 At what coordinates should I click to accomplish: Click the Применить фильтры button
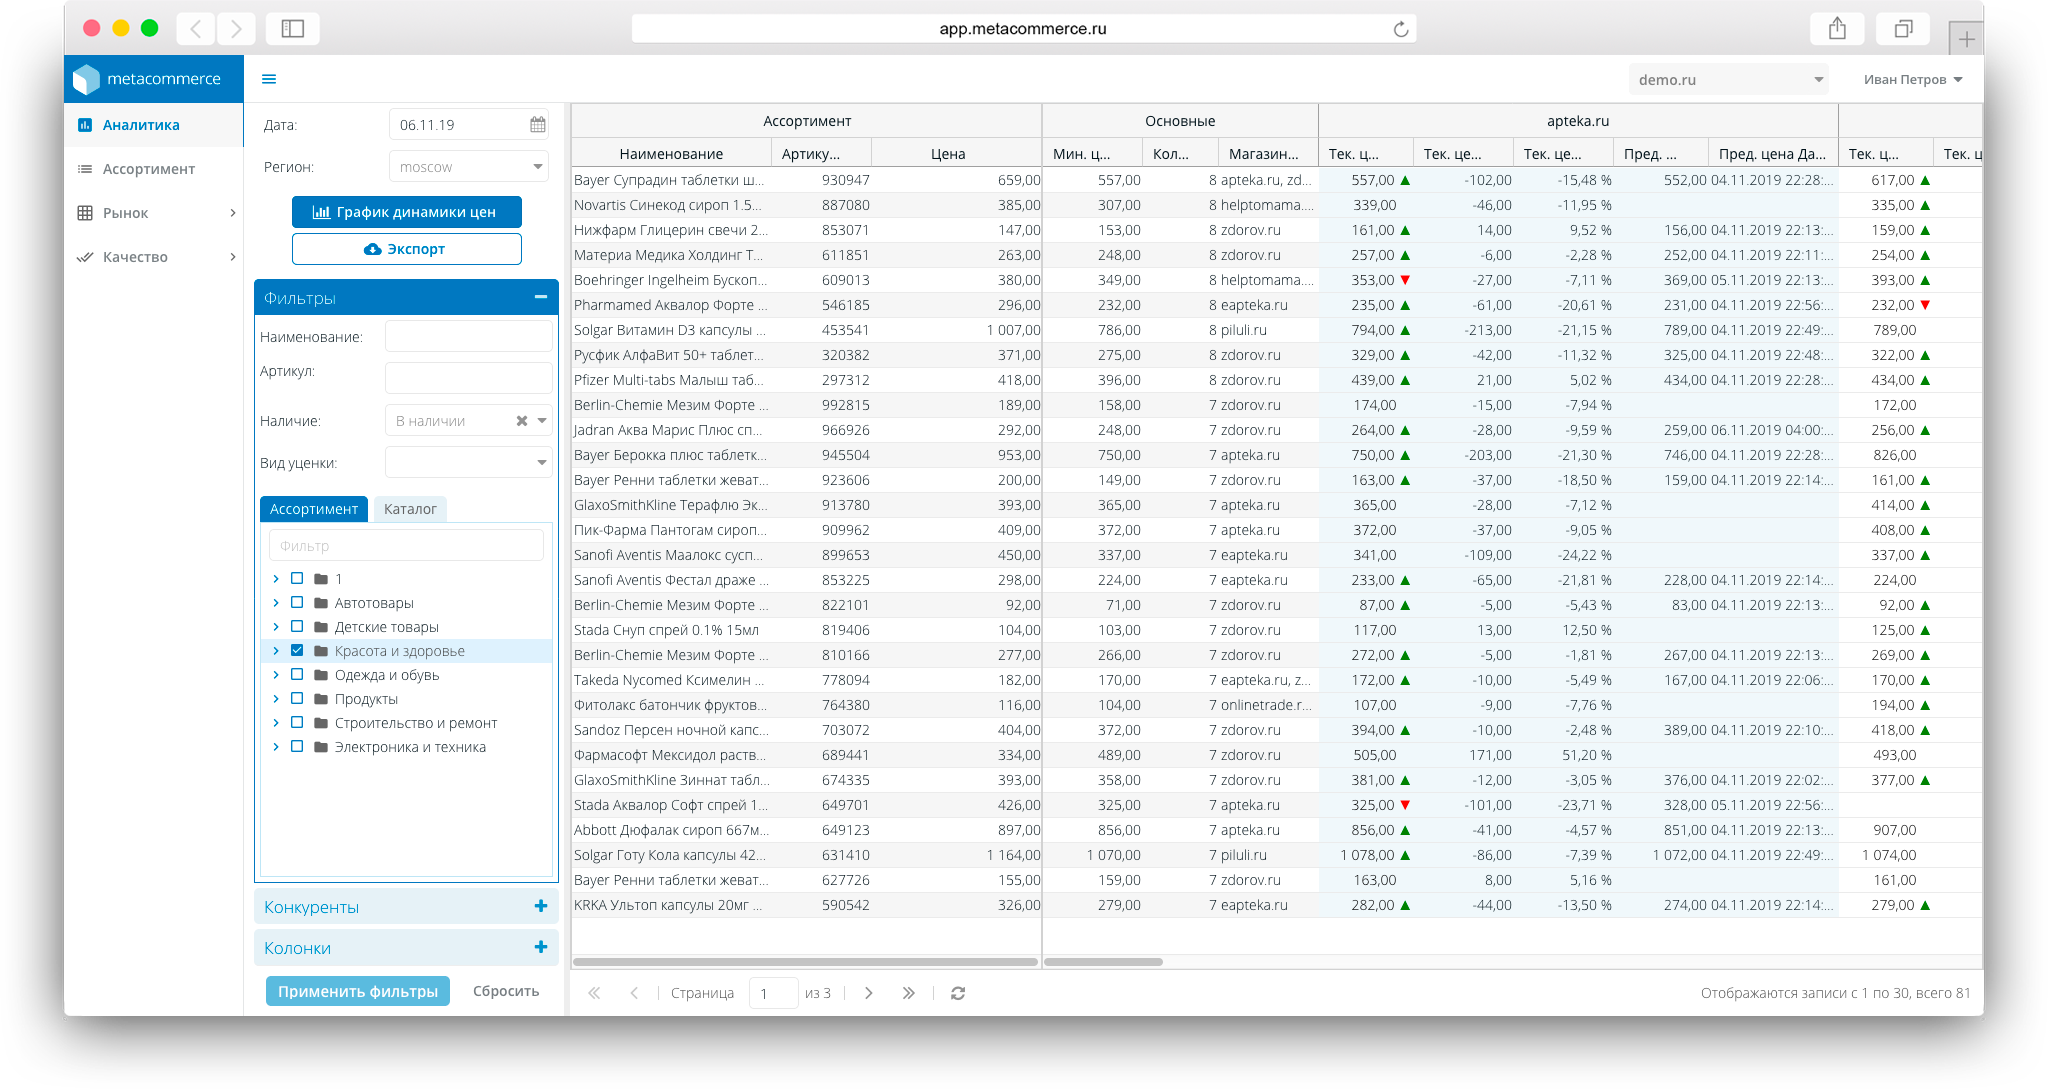click(x=358, y=991)
